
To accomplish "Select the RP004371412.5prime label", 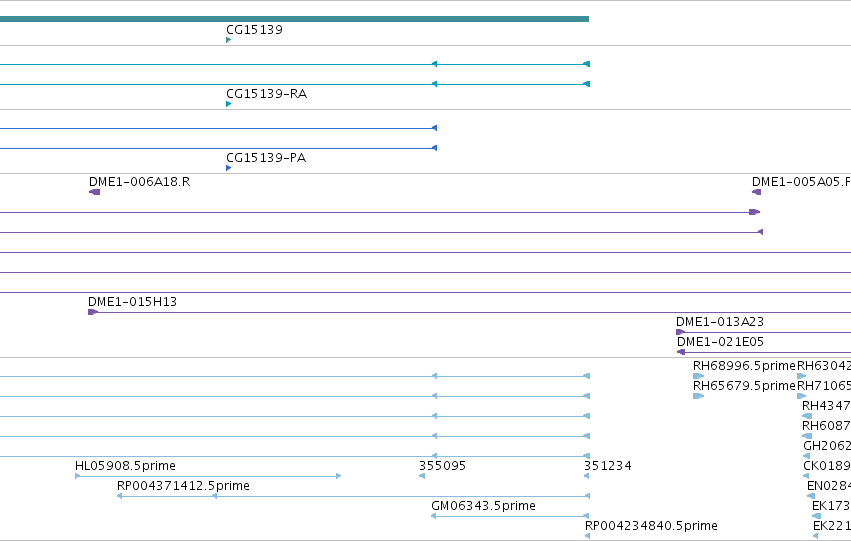I will click(183, 486).
